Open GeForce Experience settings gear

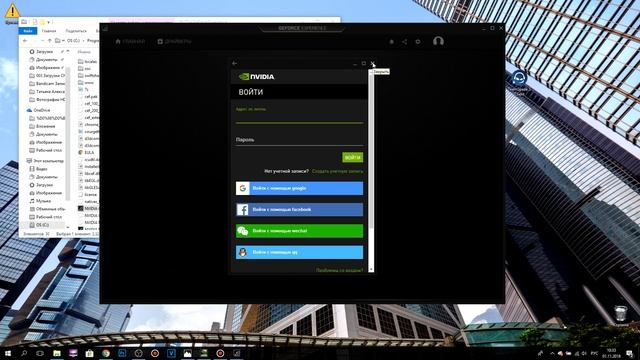click(418, 42)
